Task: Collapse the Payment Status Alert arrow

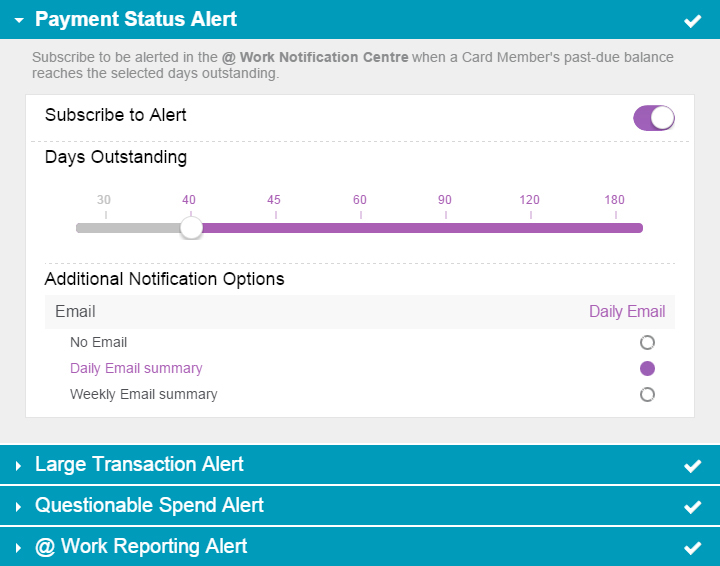Action: (x=18, y=20)
